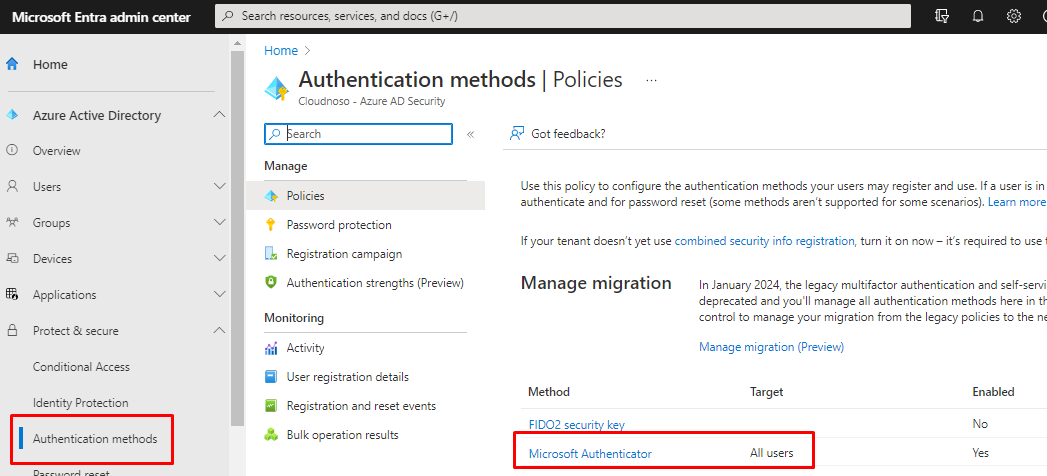Click the Home house icon in sidebar

click(13, 64)
